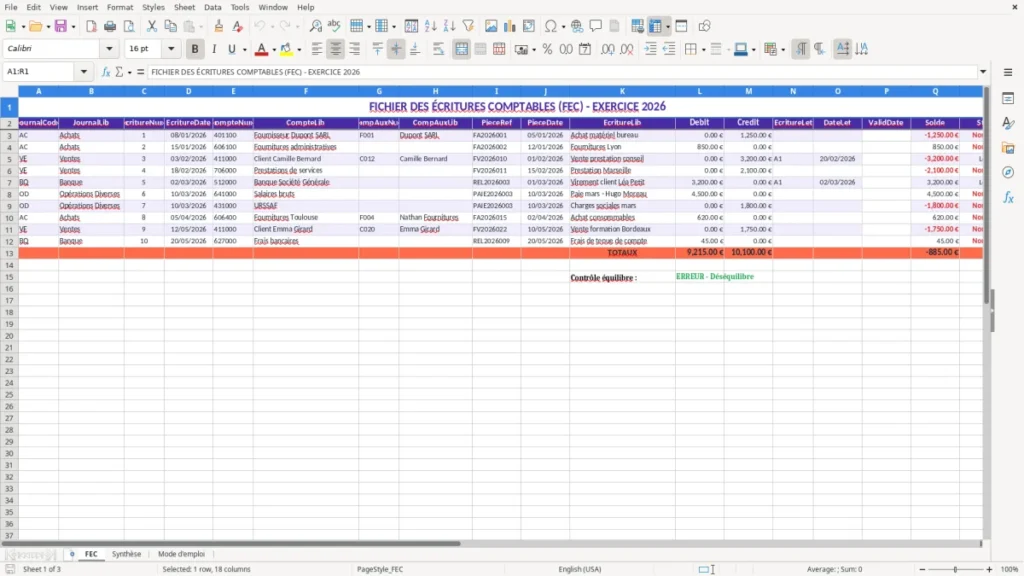Expand the Name Box A1:R1 dropdown
Screen dimensions: 1024x576
(x=84, y=72)
